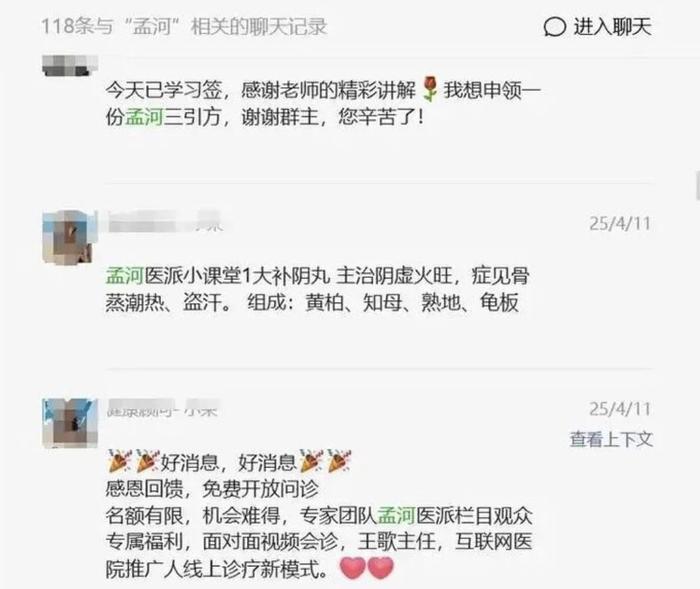Click the scrollbar handle on right edge
The height and width of the screenshot is (589, 700).
[697, 185]
